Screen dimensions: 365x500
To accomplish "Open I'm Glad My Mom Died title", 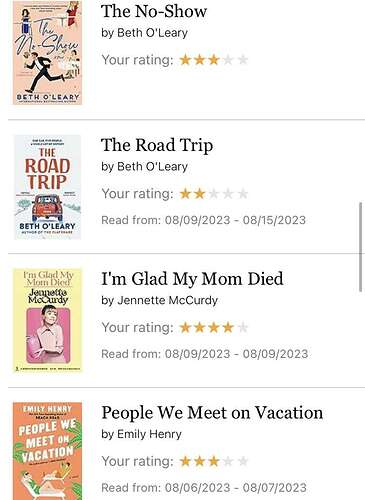I will (192, 279).
